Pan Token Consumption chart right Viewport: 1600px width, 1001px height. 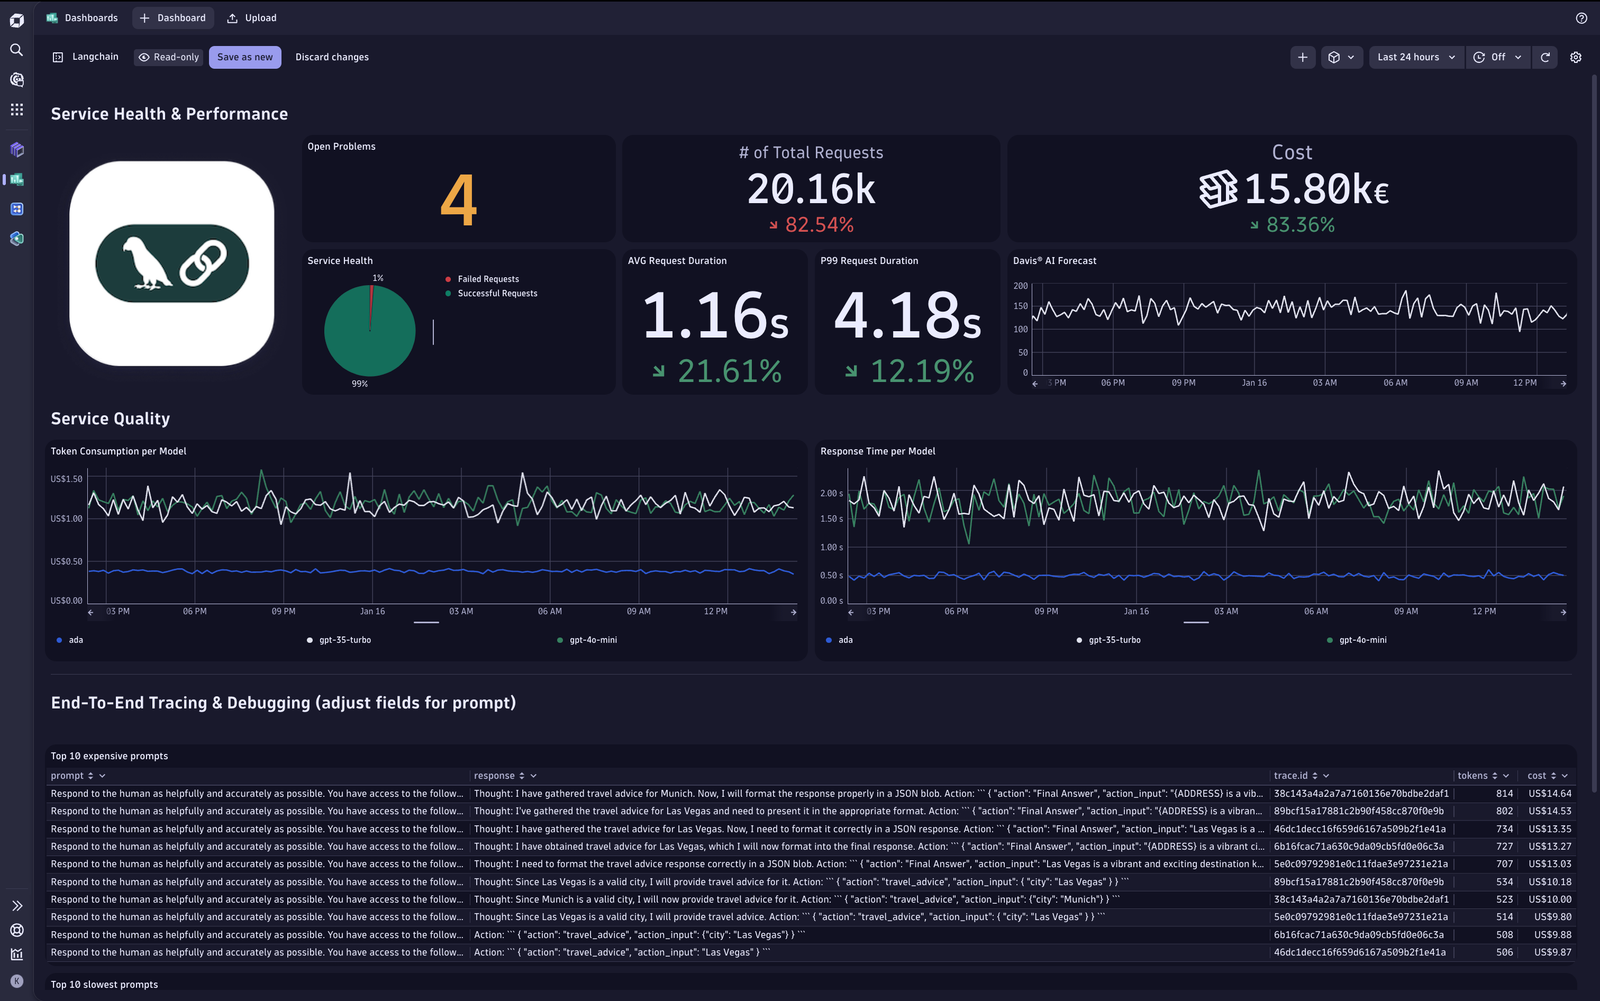(794, 612)
